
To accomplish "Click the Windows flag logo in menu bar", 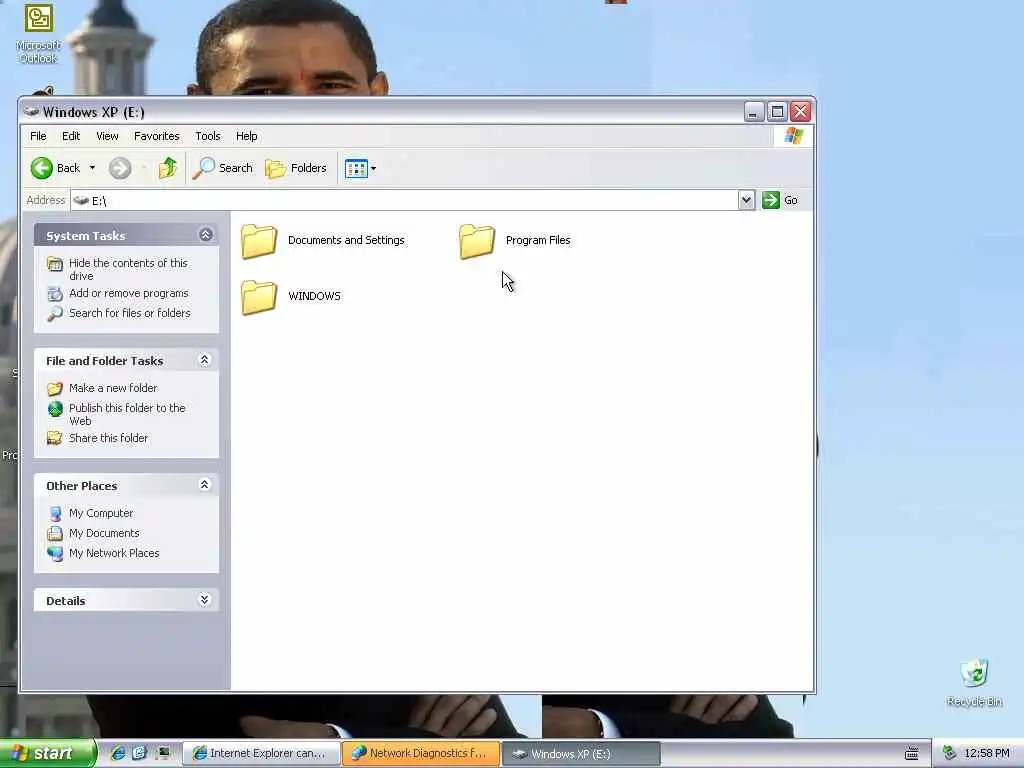I will 794,135.
